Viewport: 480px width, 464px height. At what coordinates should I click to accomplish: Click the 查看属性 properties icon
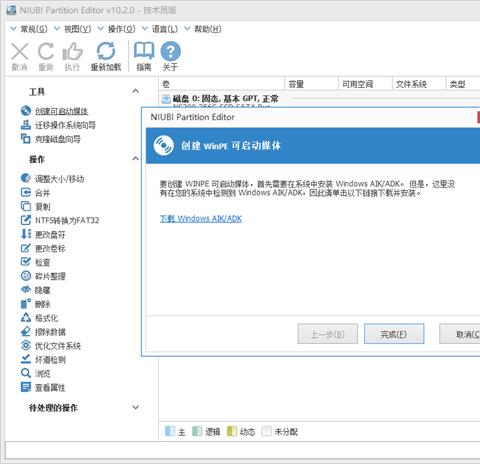coord(26,387)
